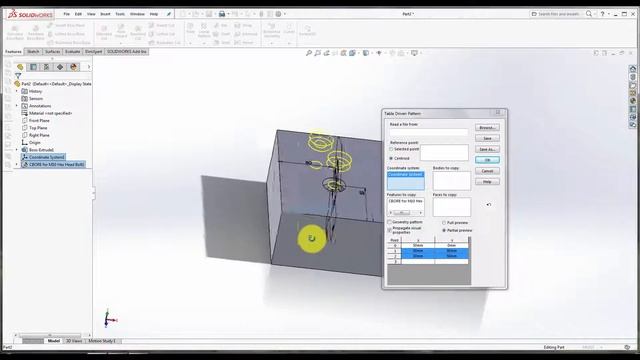Click the Bodies to copy selection box
640x360 pixels.
click(451, 181)
